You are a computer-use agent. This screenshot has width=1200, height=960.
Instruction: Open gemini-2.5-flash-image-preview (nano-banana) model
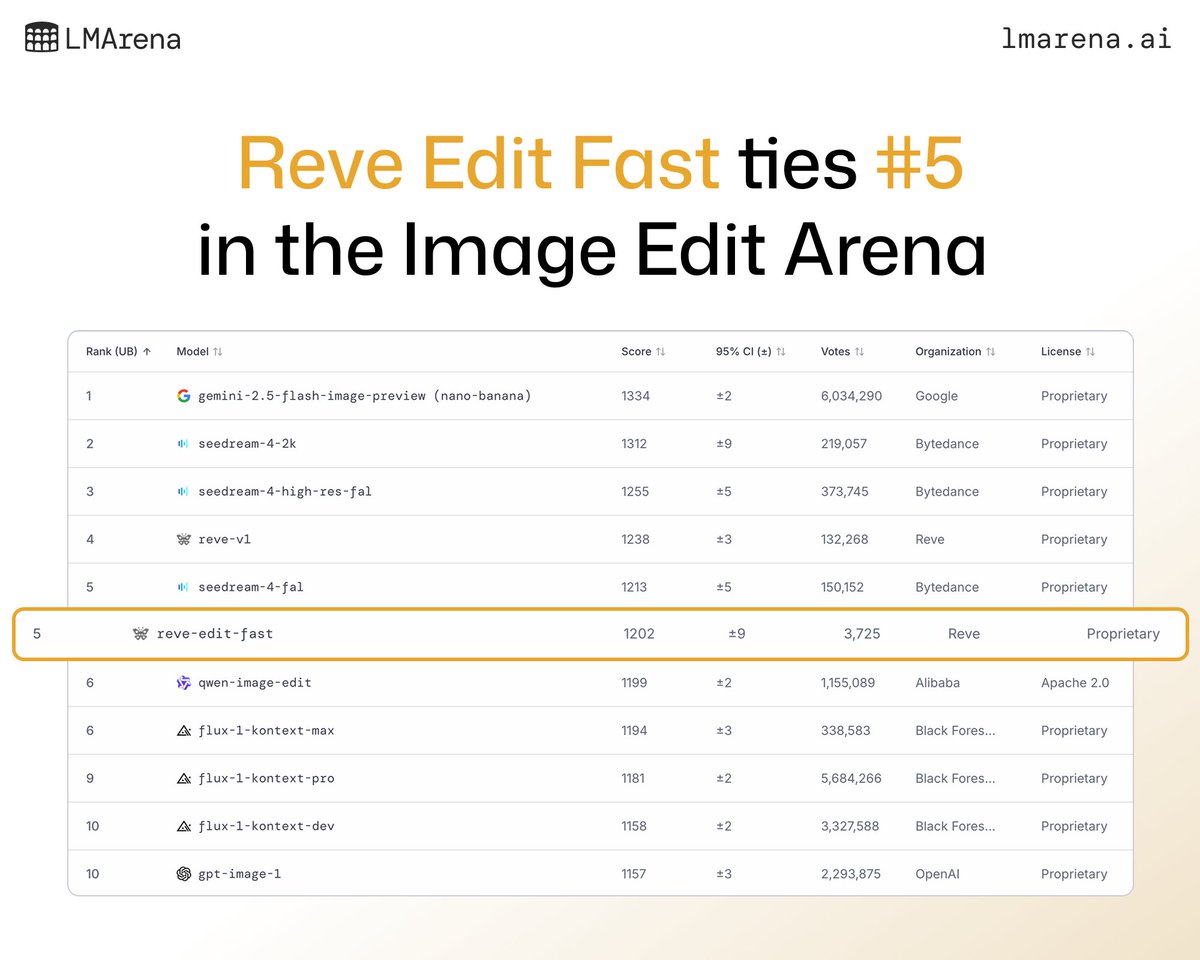(364, 396)
